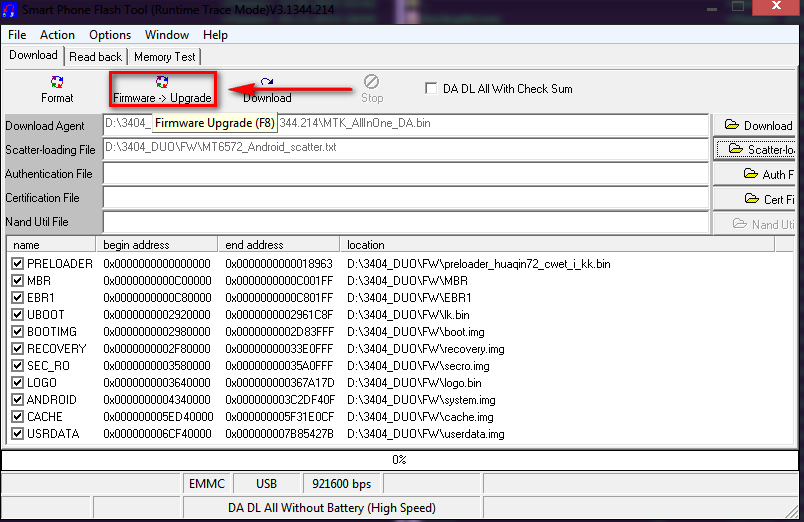Click the Cert File folder icon
This screenshot has height=522, width=804.
point(752,198)
